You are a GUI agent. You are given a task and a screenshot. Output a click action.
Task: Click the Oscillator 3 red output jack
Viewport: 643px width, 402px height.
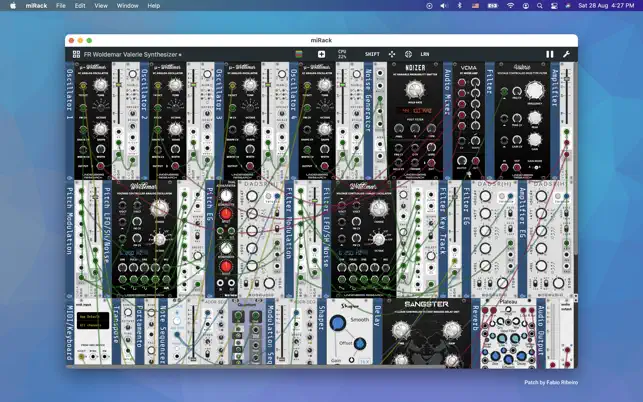click(250, 166)
